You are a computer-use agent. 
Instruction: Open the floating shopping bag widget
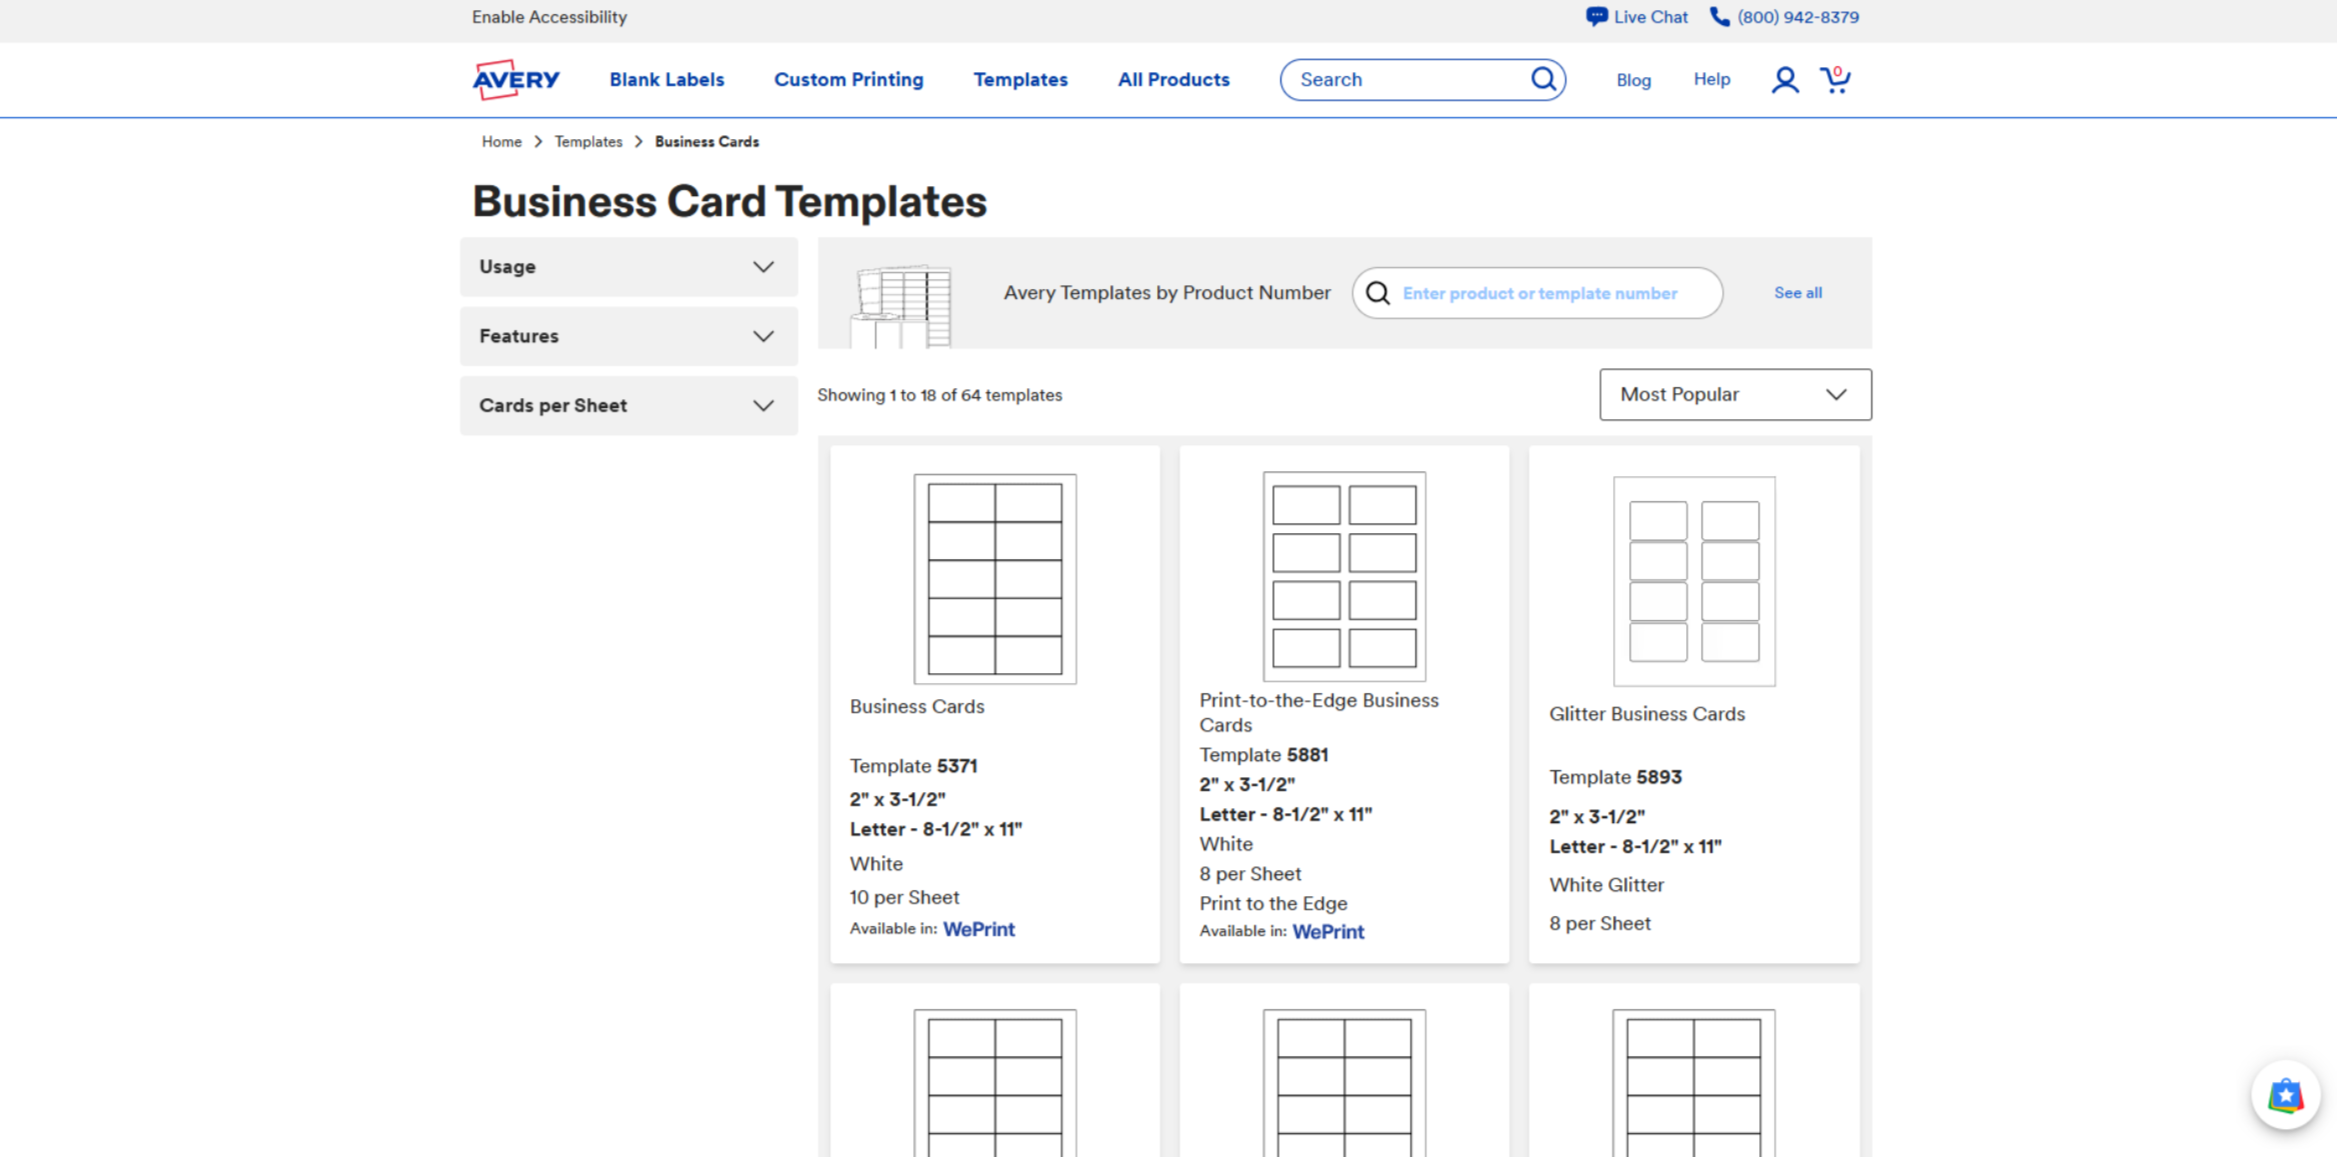(2285, 1095)
